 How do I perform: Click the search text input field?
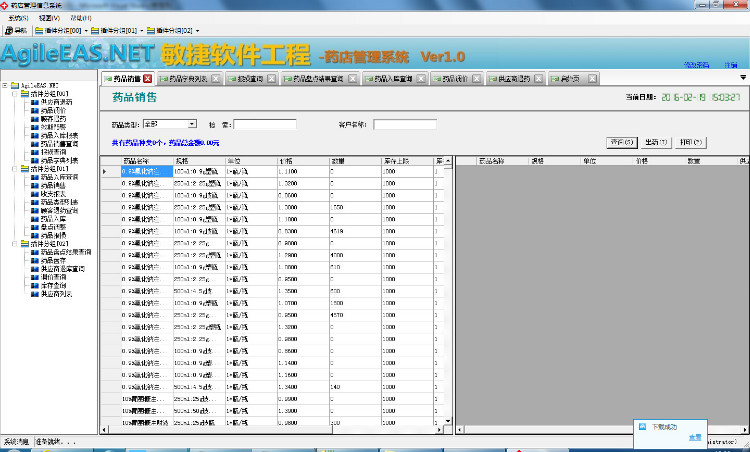(x=265, y=124)
